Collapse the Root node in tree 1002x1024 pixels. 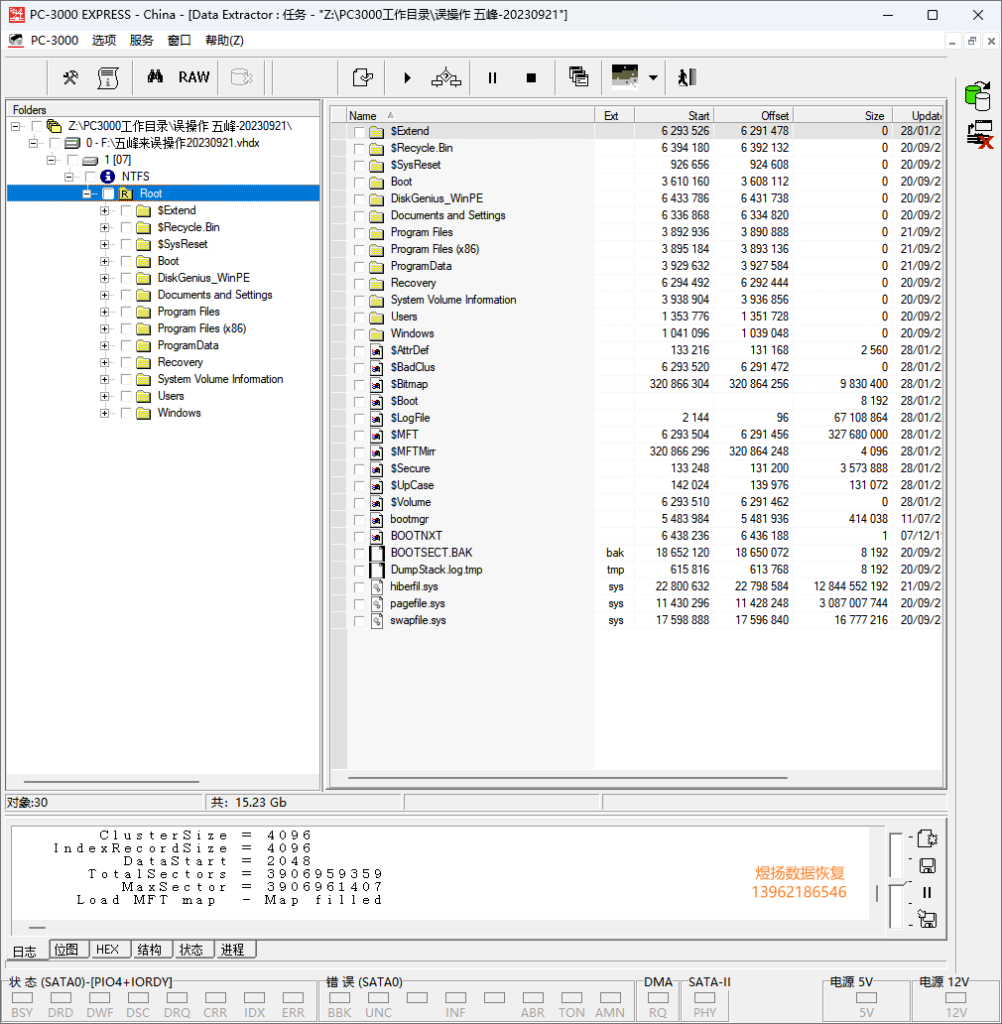(x=86, y=194)
